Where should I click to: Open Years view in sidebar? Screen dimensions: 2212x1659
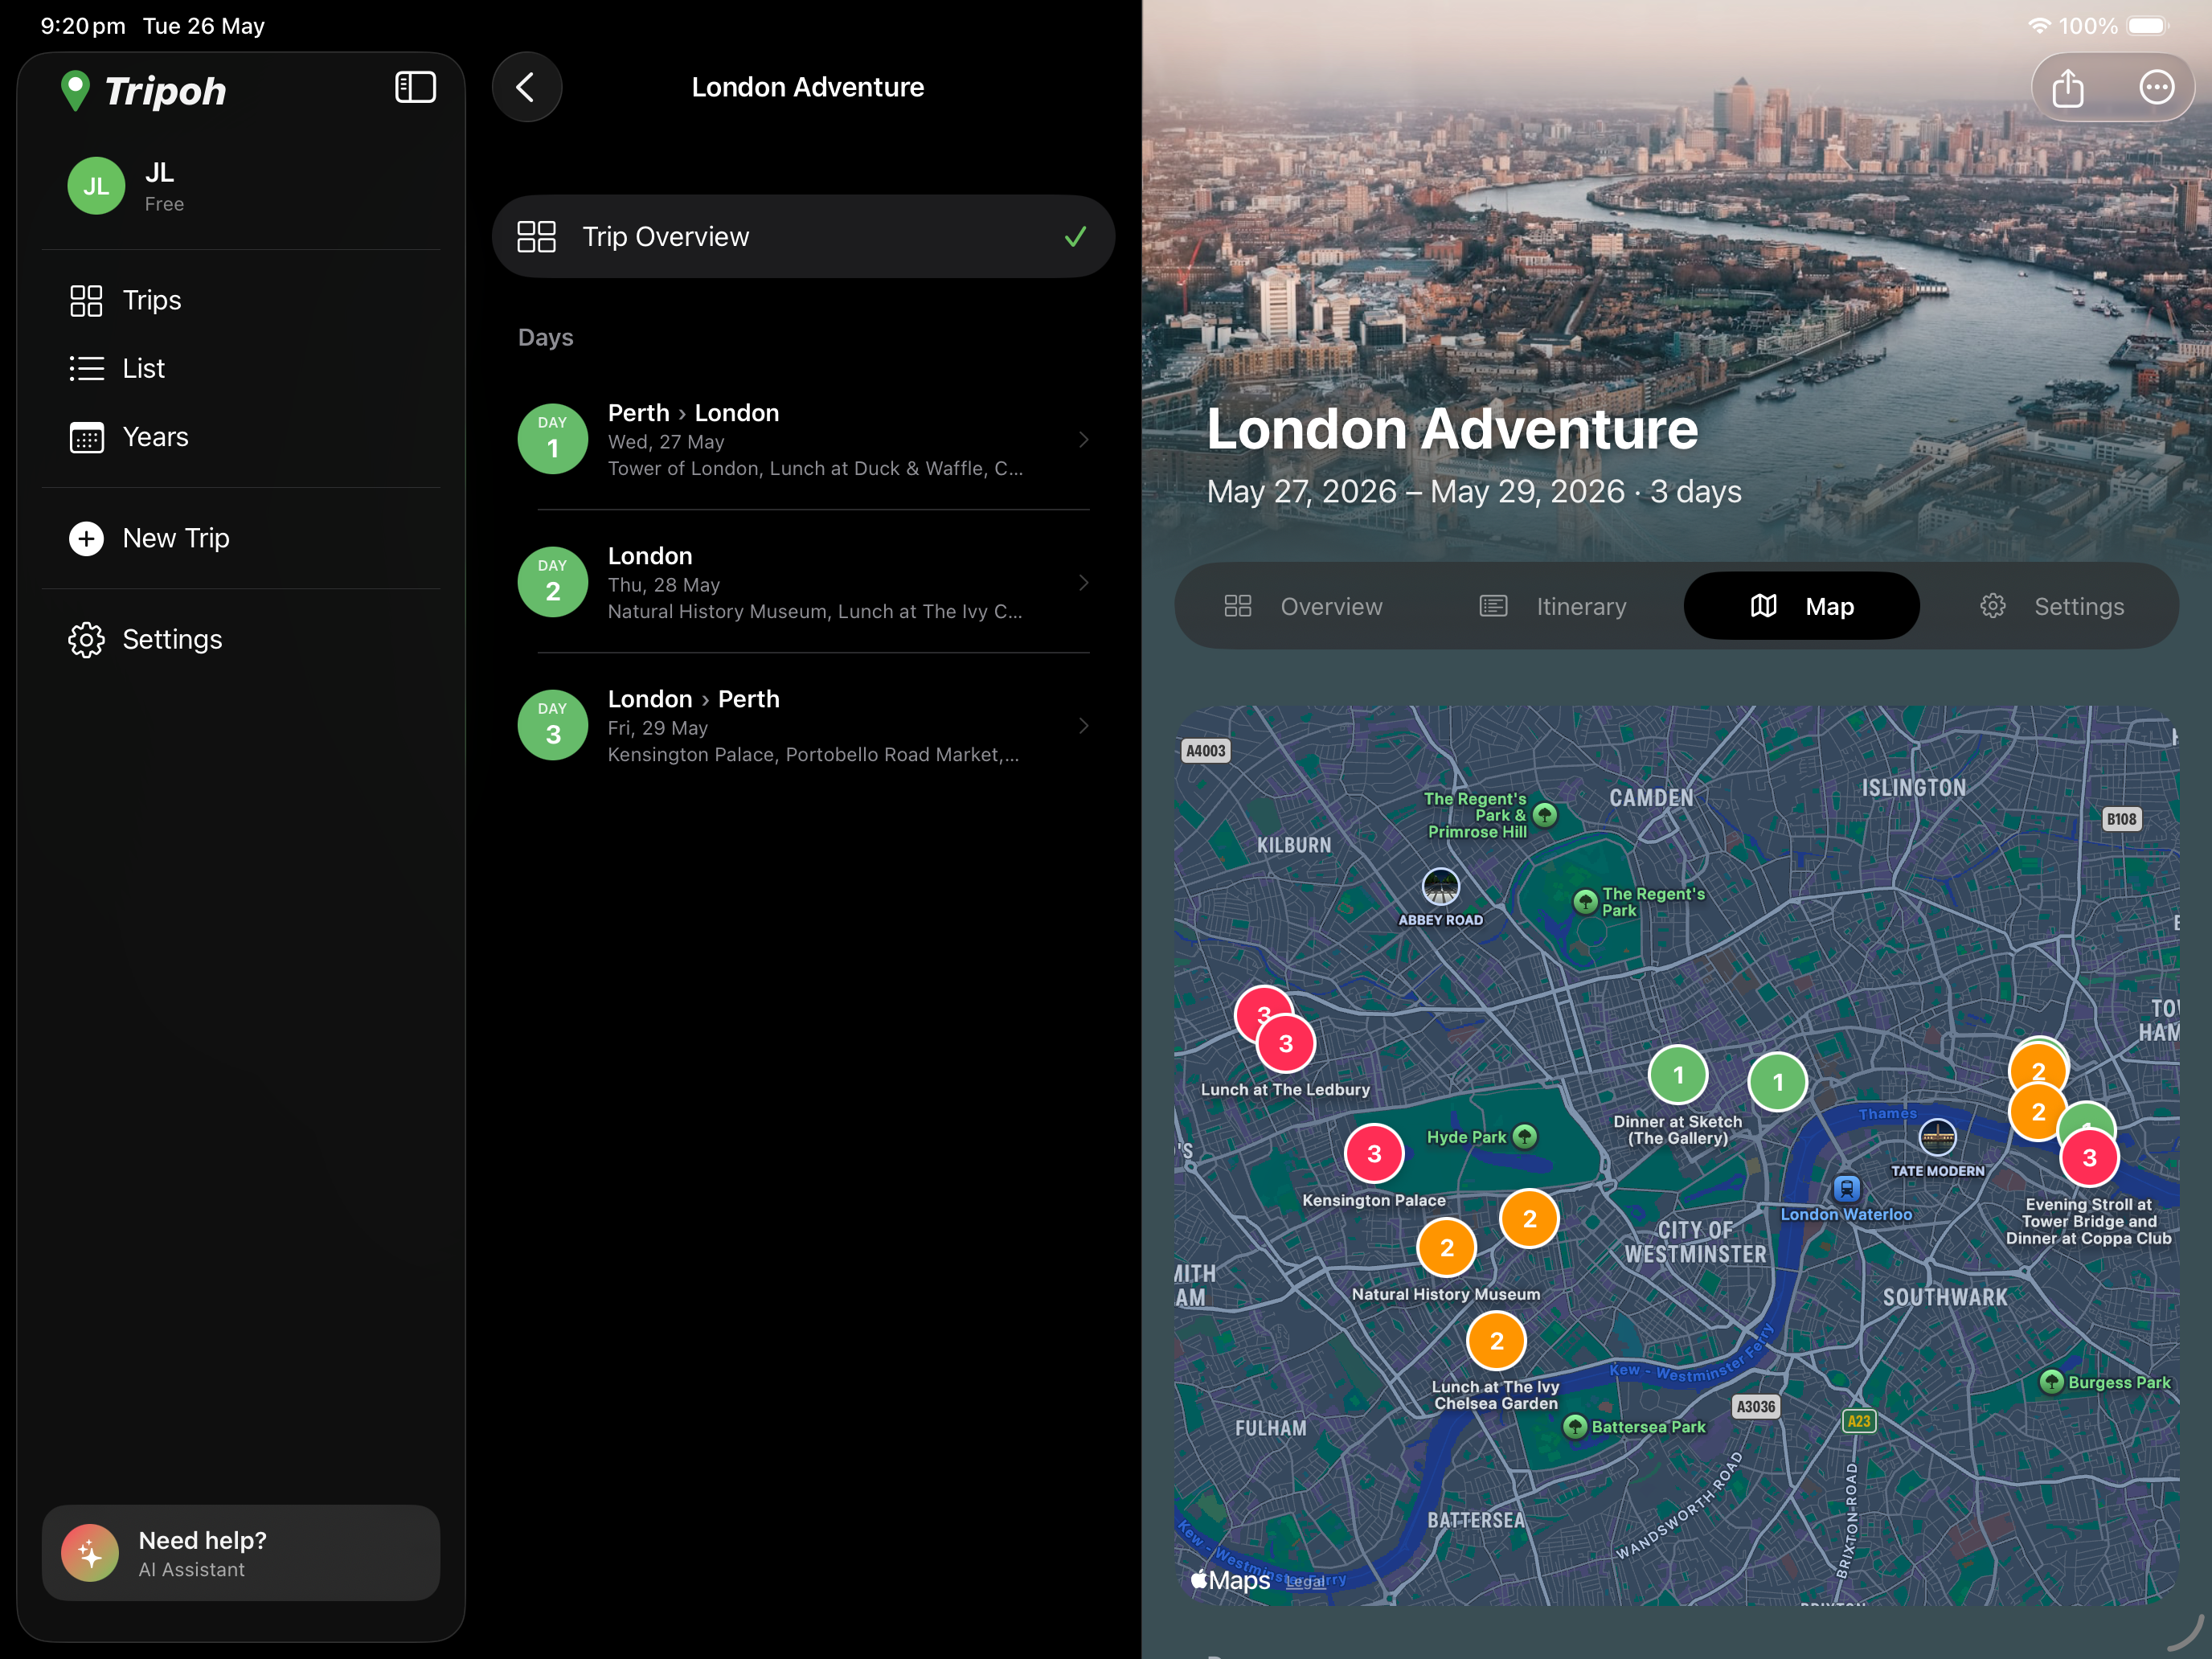click(x=241, y=437)
